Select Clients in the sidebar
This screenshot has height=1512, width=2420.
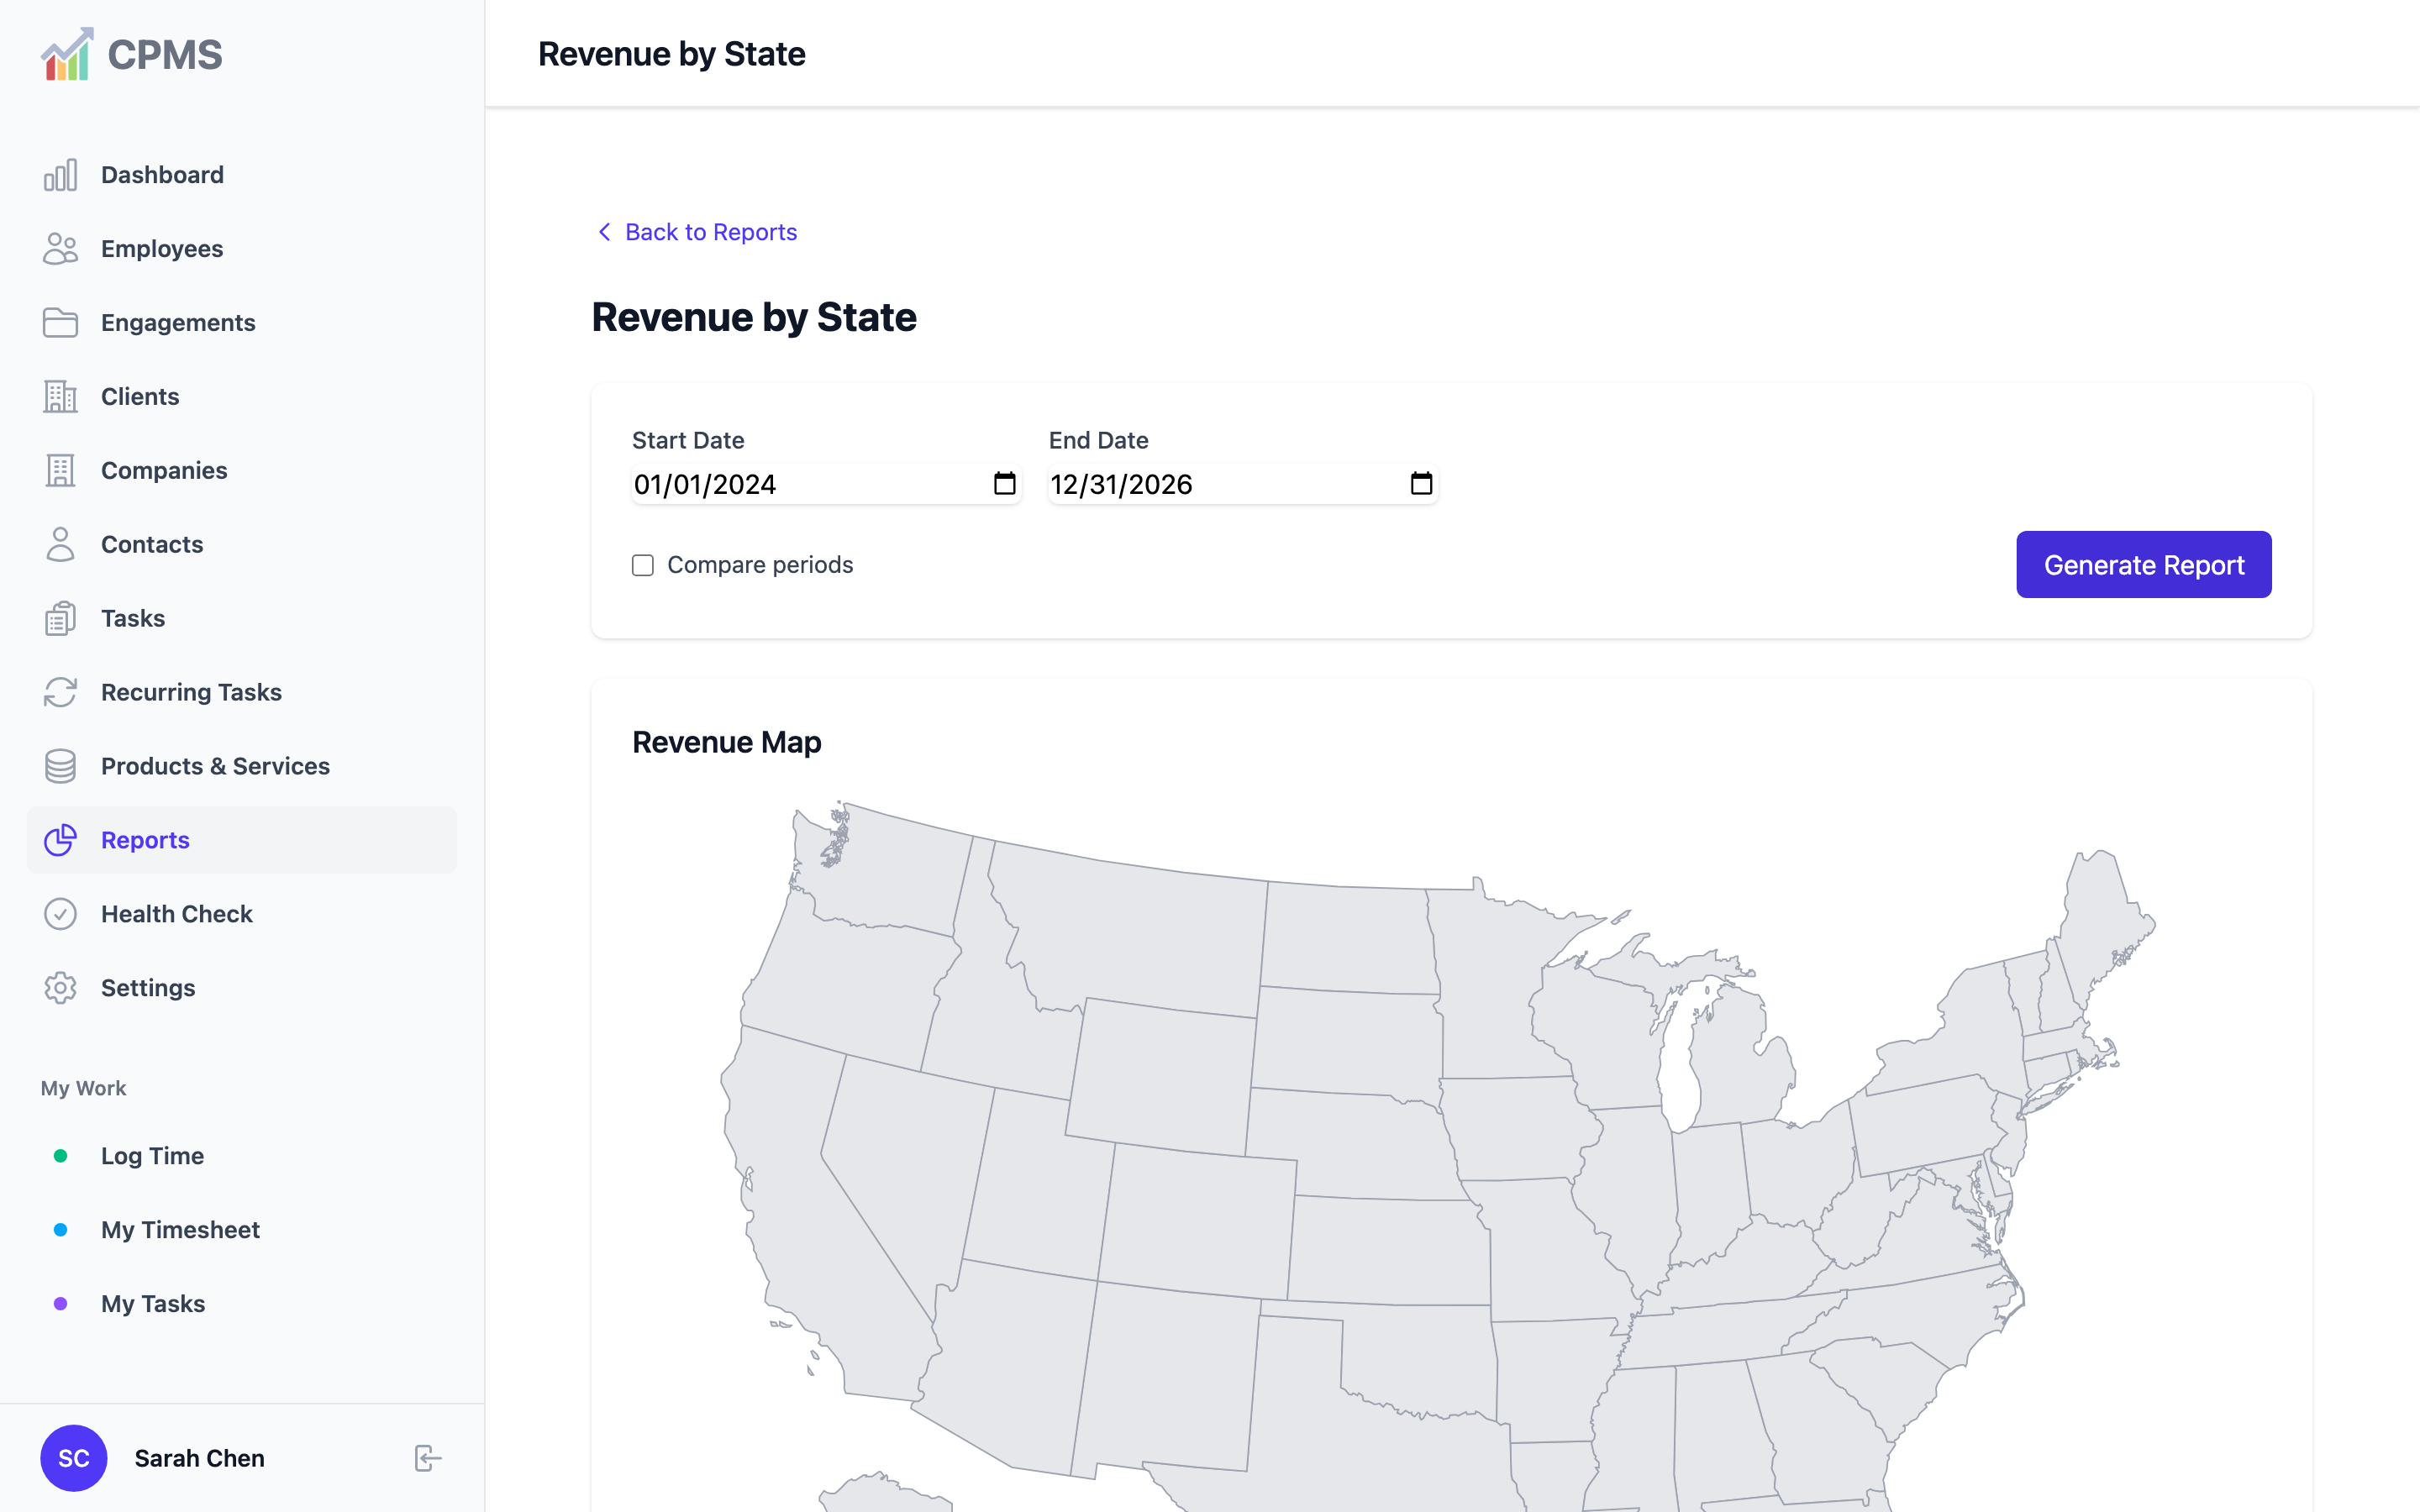[x=241, y=397]
